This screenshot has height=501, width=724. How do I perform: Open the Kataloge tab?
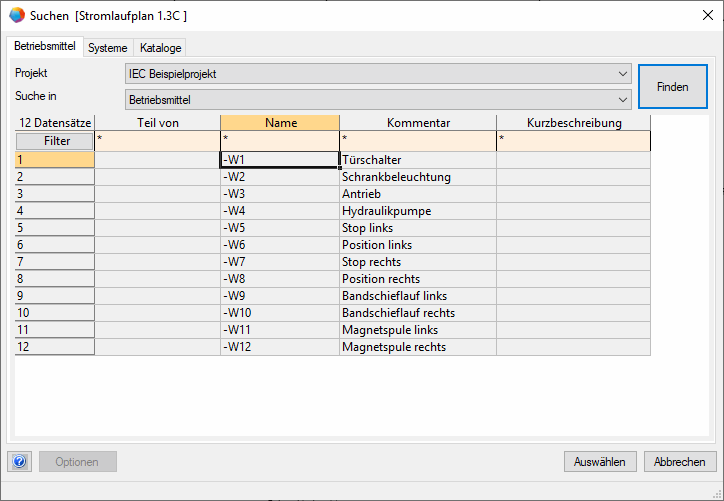(160, 48)
